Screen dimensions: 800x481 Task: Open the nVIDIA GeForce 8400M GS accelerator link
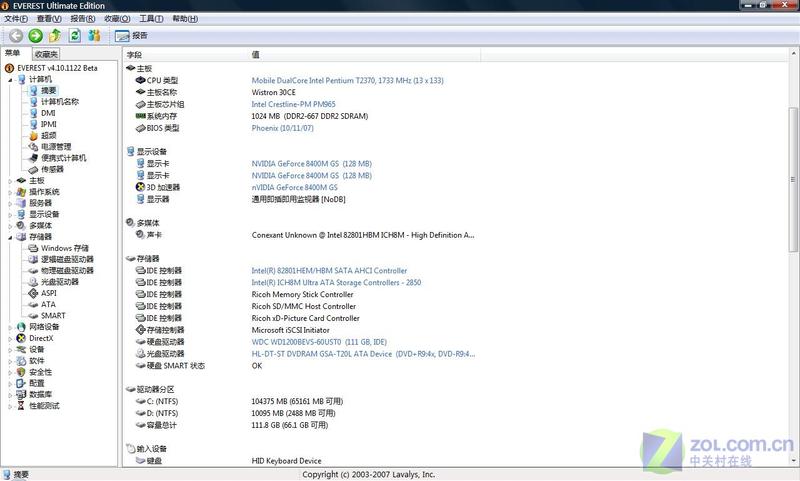coord(294,187)
